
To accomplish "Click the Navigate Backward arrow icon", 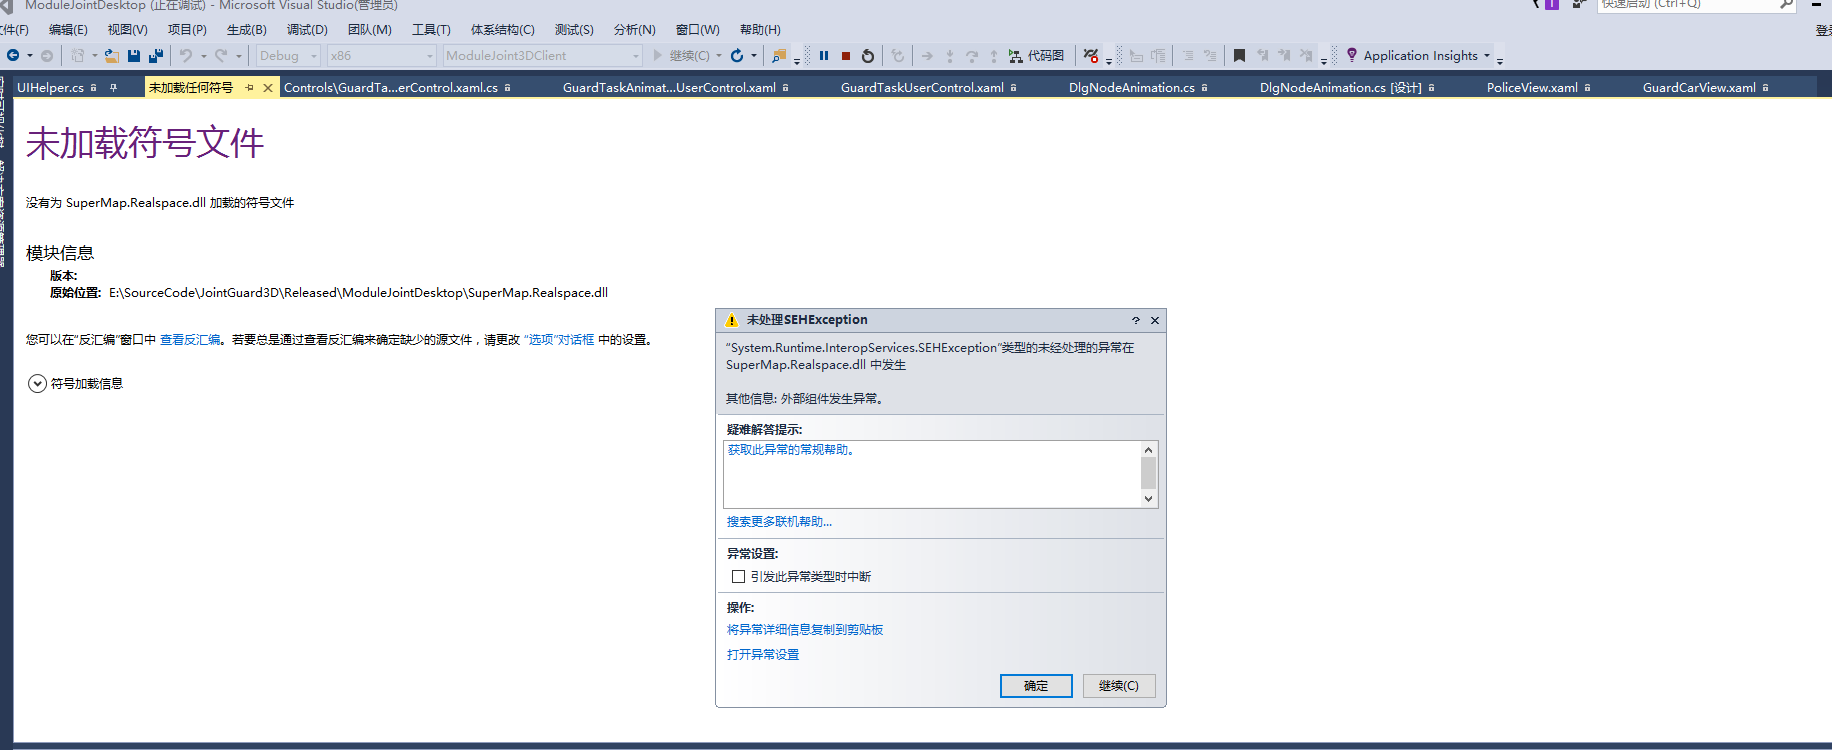I will (13, 56).
